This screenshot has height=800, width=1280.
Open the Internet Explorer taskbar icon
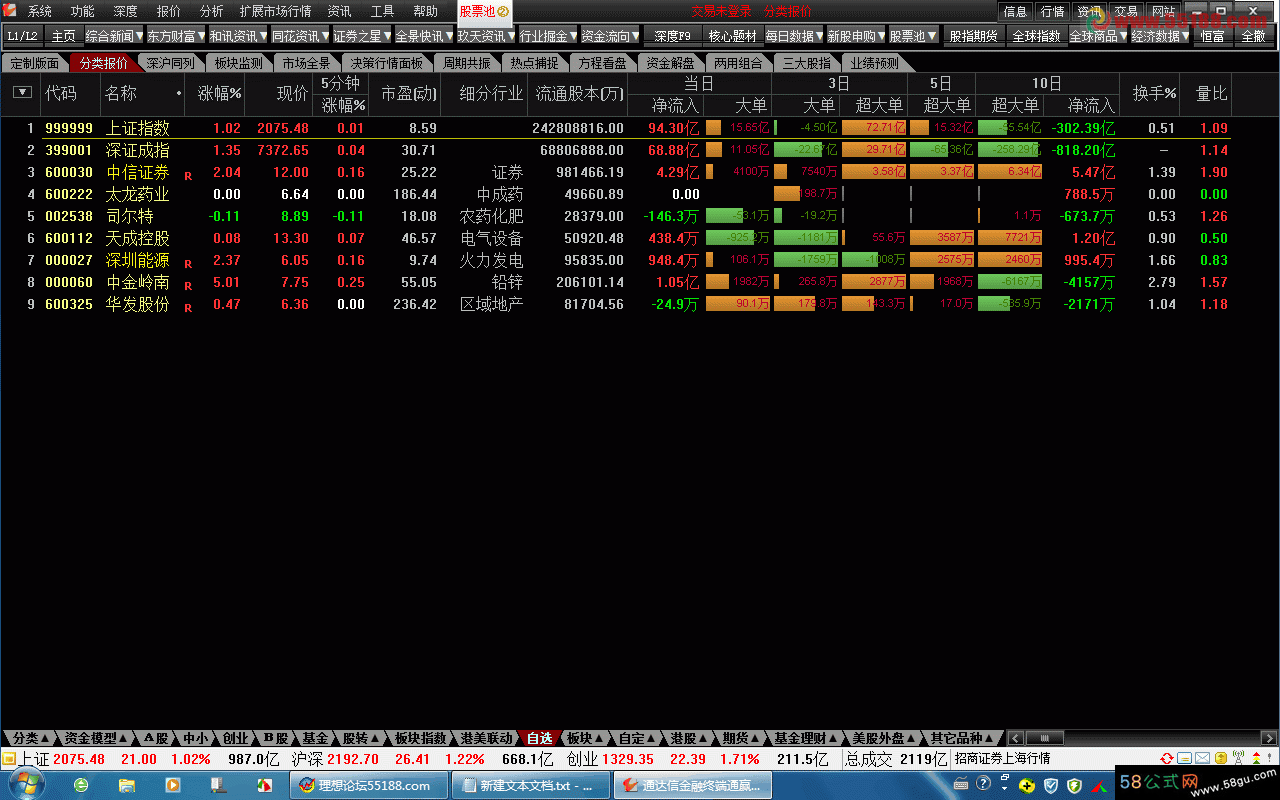[80, 785]
